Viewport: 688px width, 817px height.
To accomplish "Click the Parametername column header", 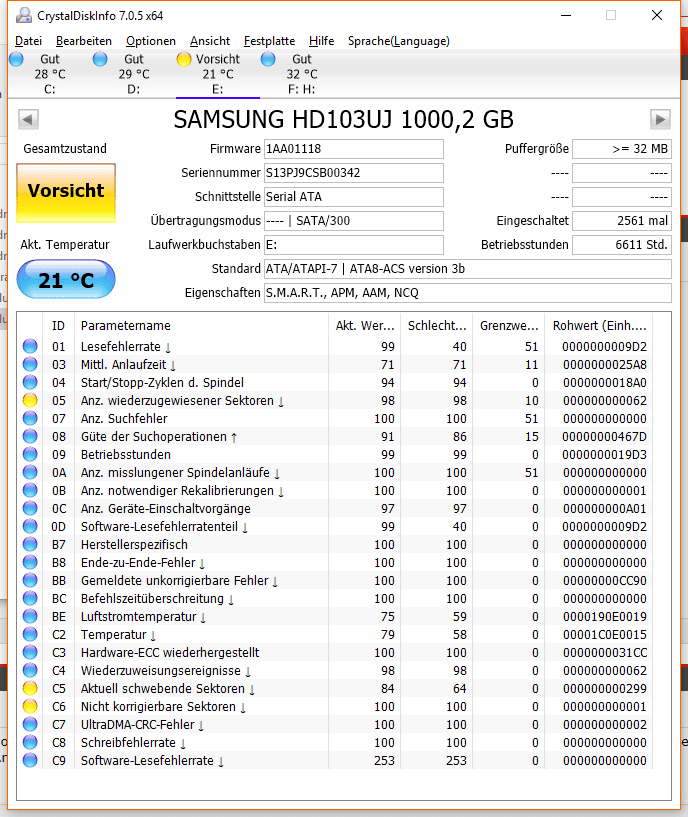I will 201,326.
